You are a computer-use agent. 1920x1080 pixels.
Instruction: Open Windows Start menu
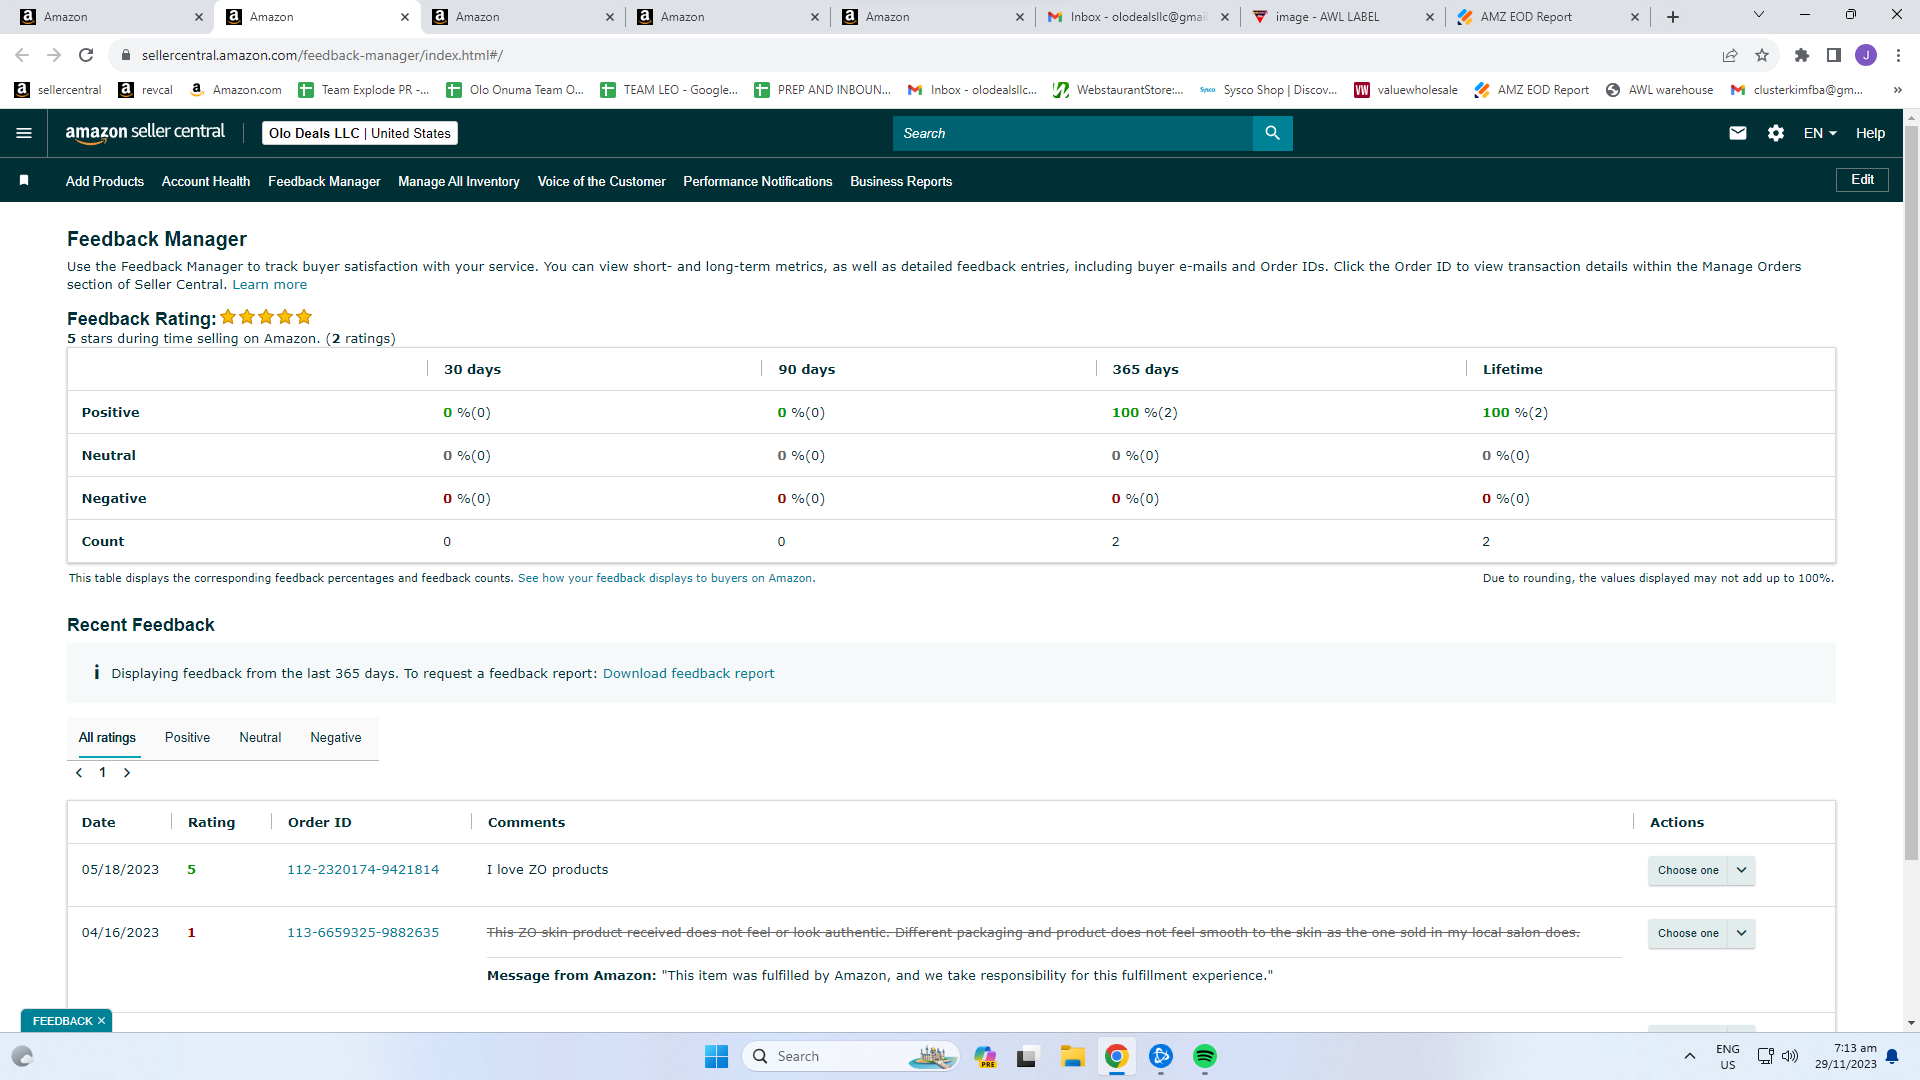coord(717,1056)
